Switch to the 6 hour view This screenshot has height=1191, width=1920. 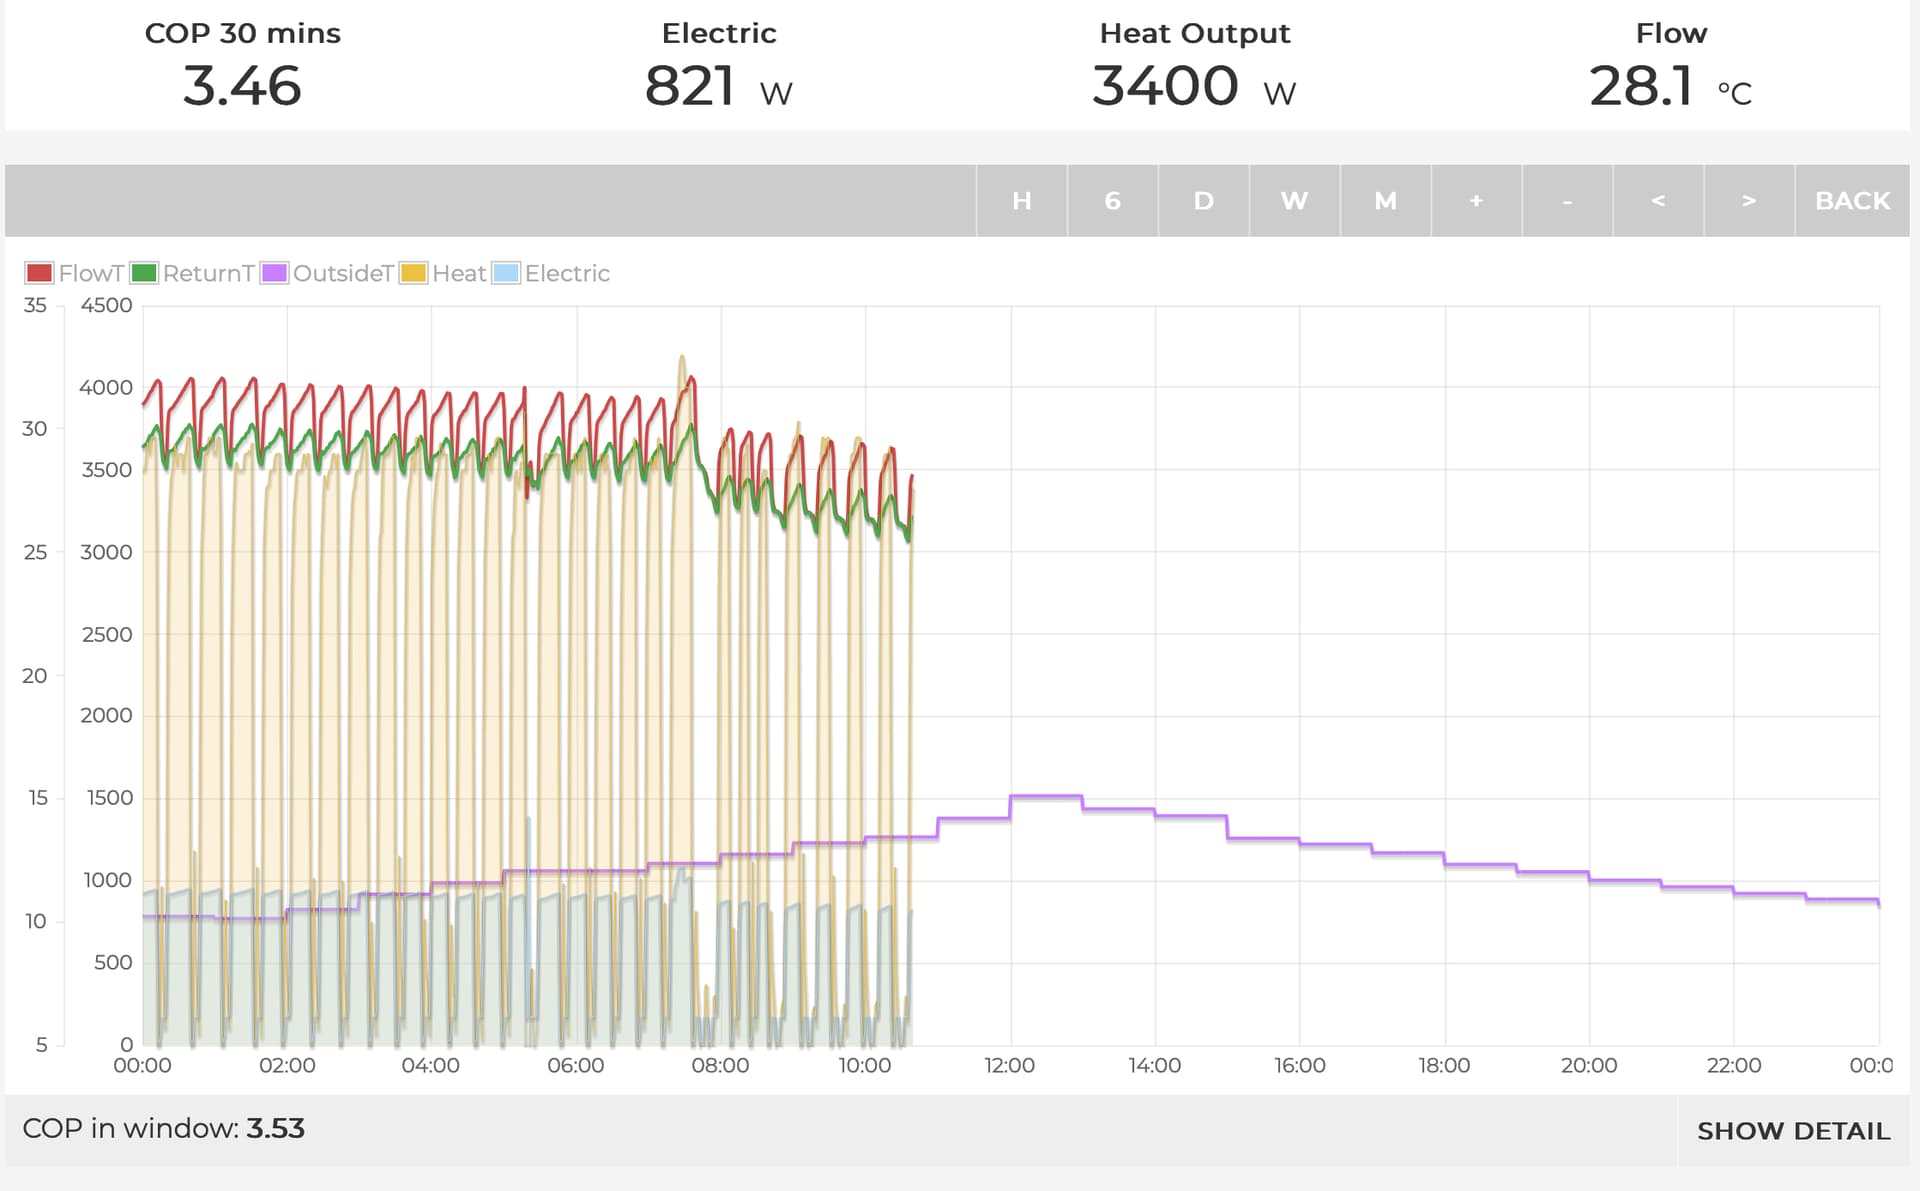(1112, 201)
